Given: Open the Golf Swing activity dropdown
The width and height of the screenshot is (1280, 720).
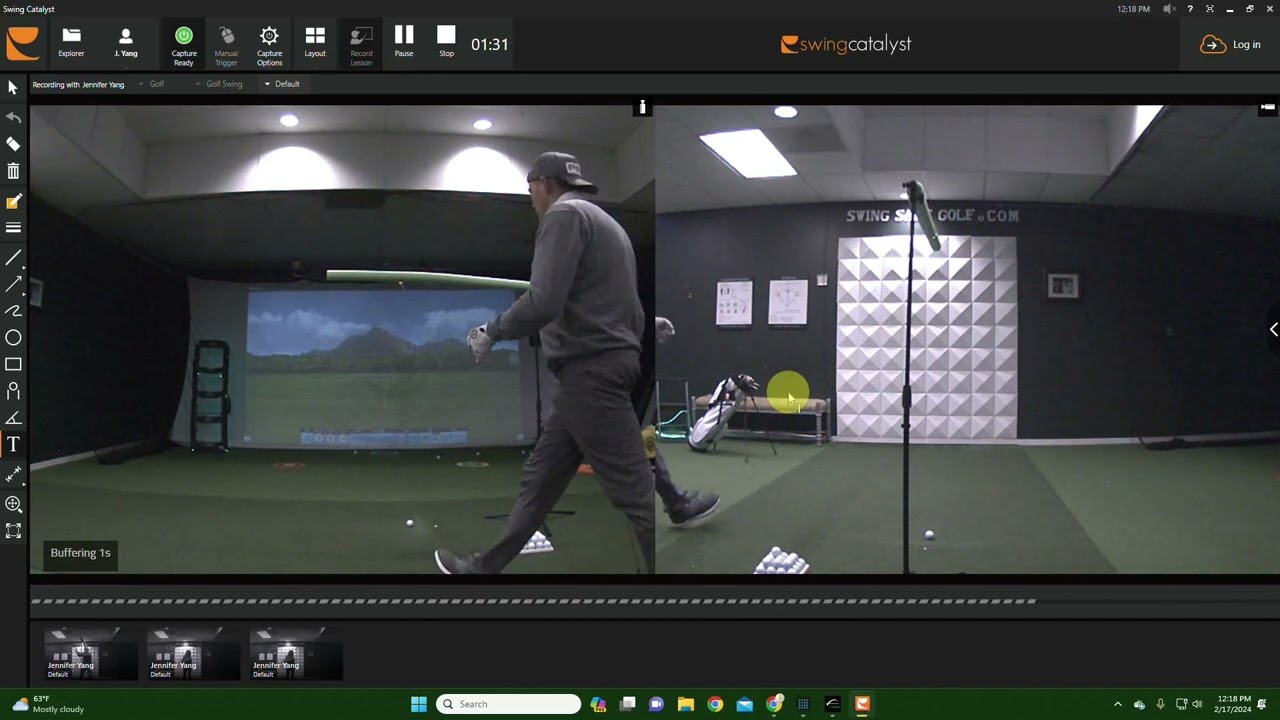Looking at the screenshot, I should [219, 84].
